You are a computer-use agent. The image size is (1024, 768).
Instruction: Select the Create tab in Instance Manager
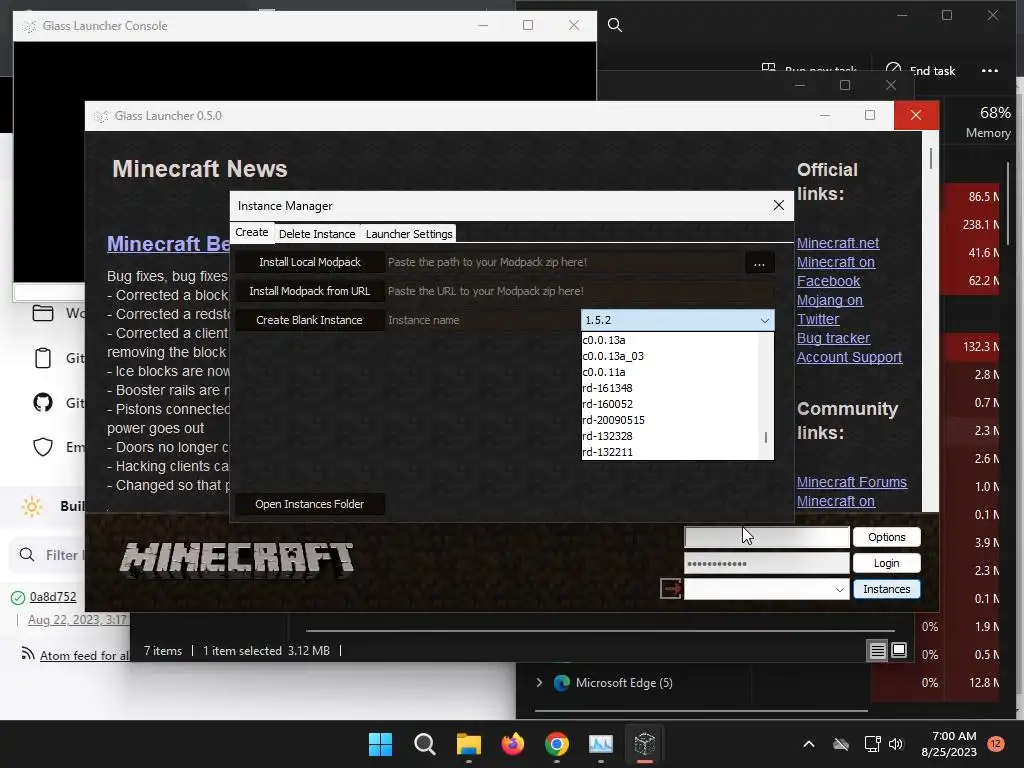[x=251, y=232]
